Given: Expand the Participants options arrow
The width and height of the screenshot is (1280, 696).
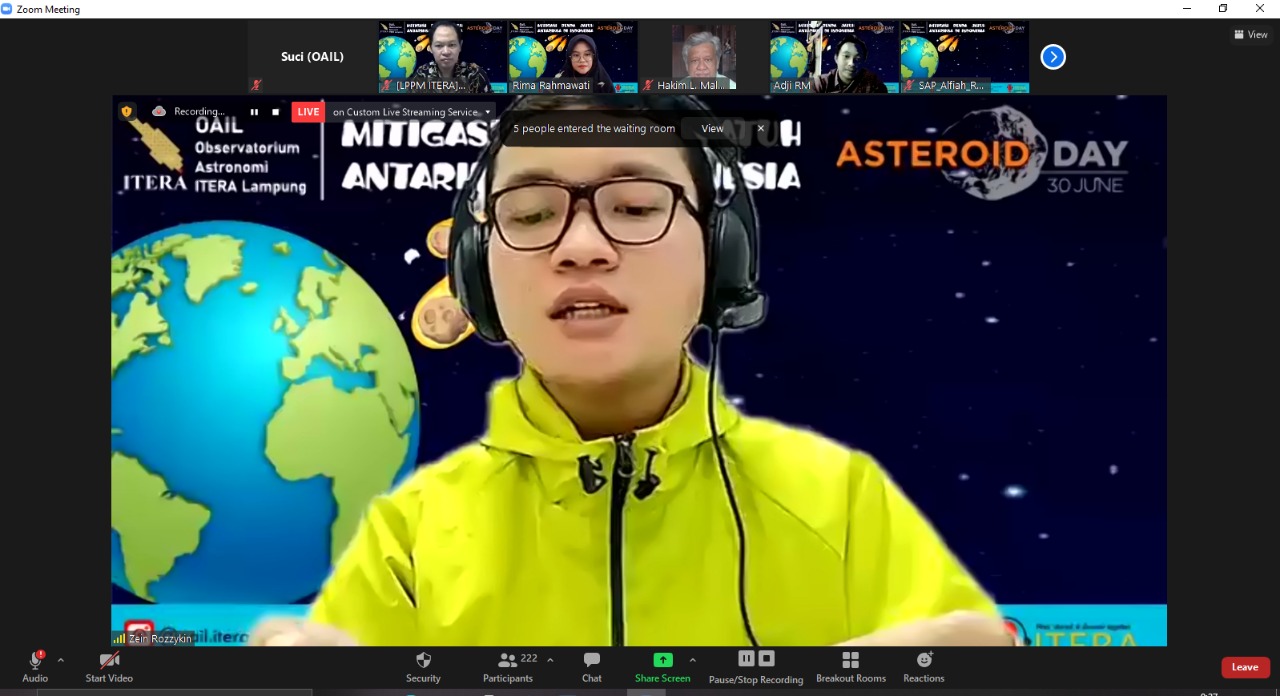Looking at the screenshot, I should [550, 660].
